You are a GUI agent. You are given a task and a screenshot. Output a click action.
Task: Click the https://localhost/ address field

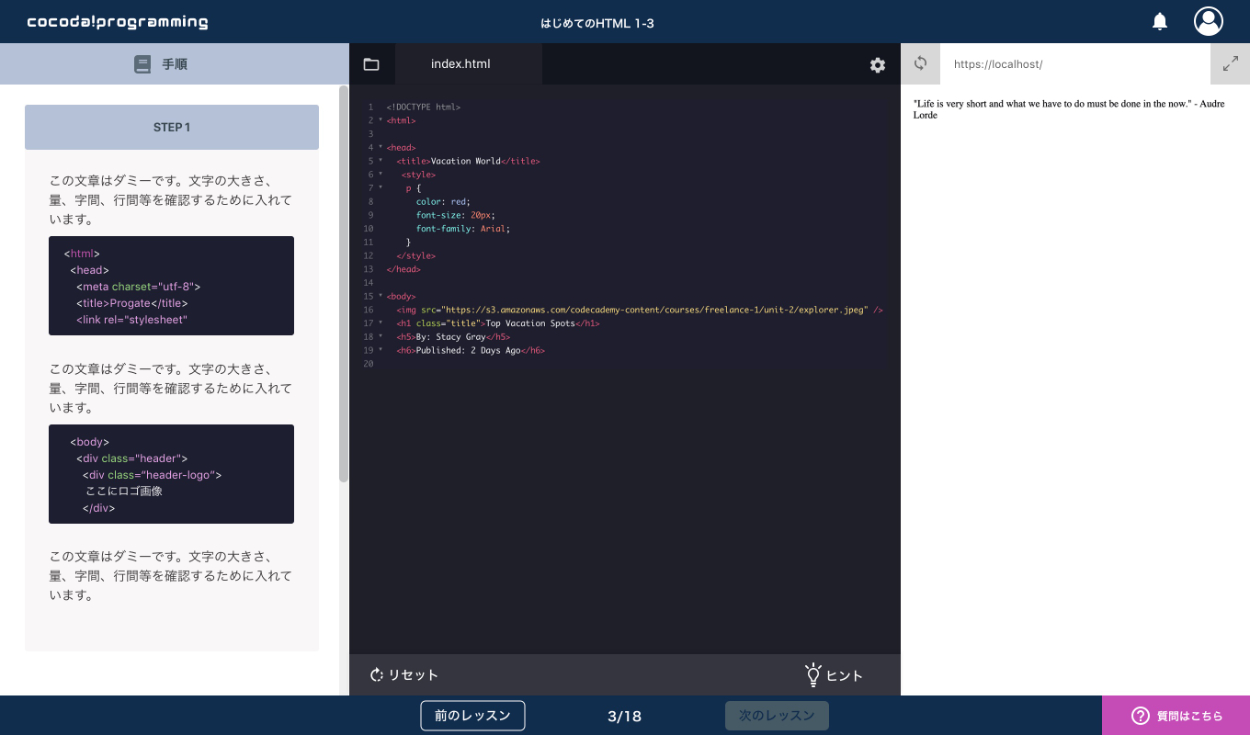1074,64
